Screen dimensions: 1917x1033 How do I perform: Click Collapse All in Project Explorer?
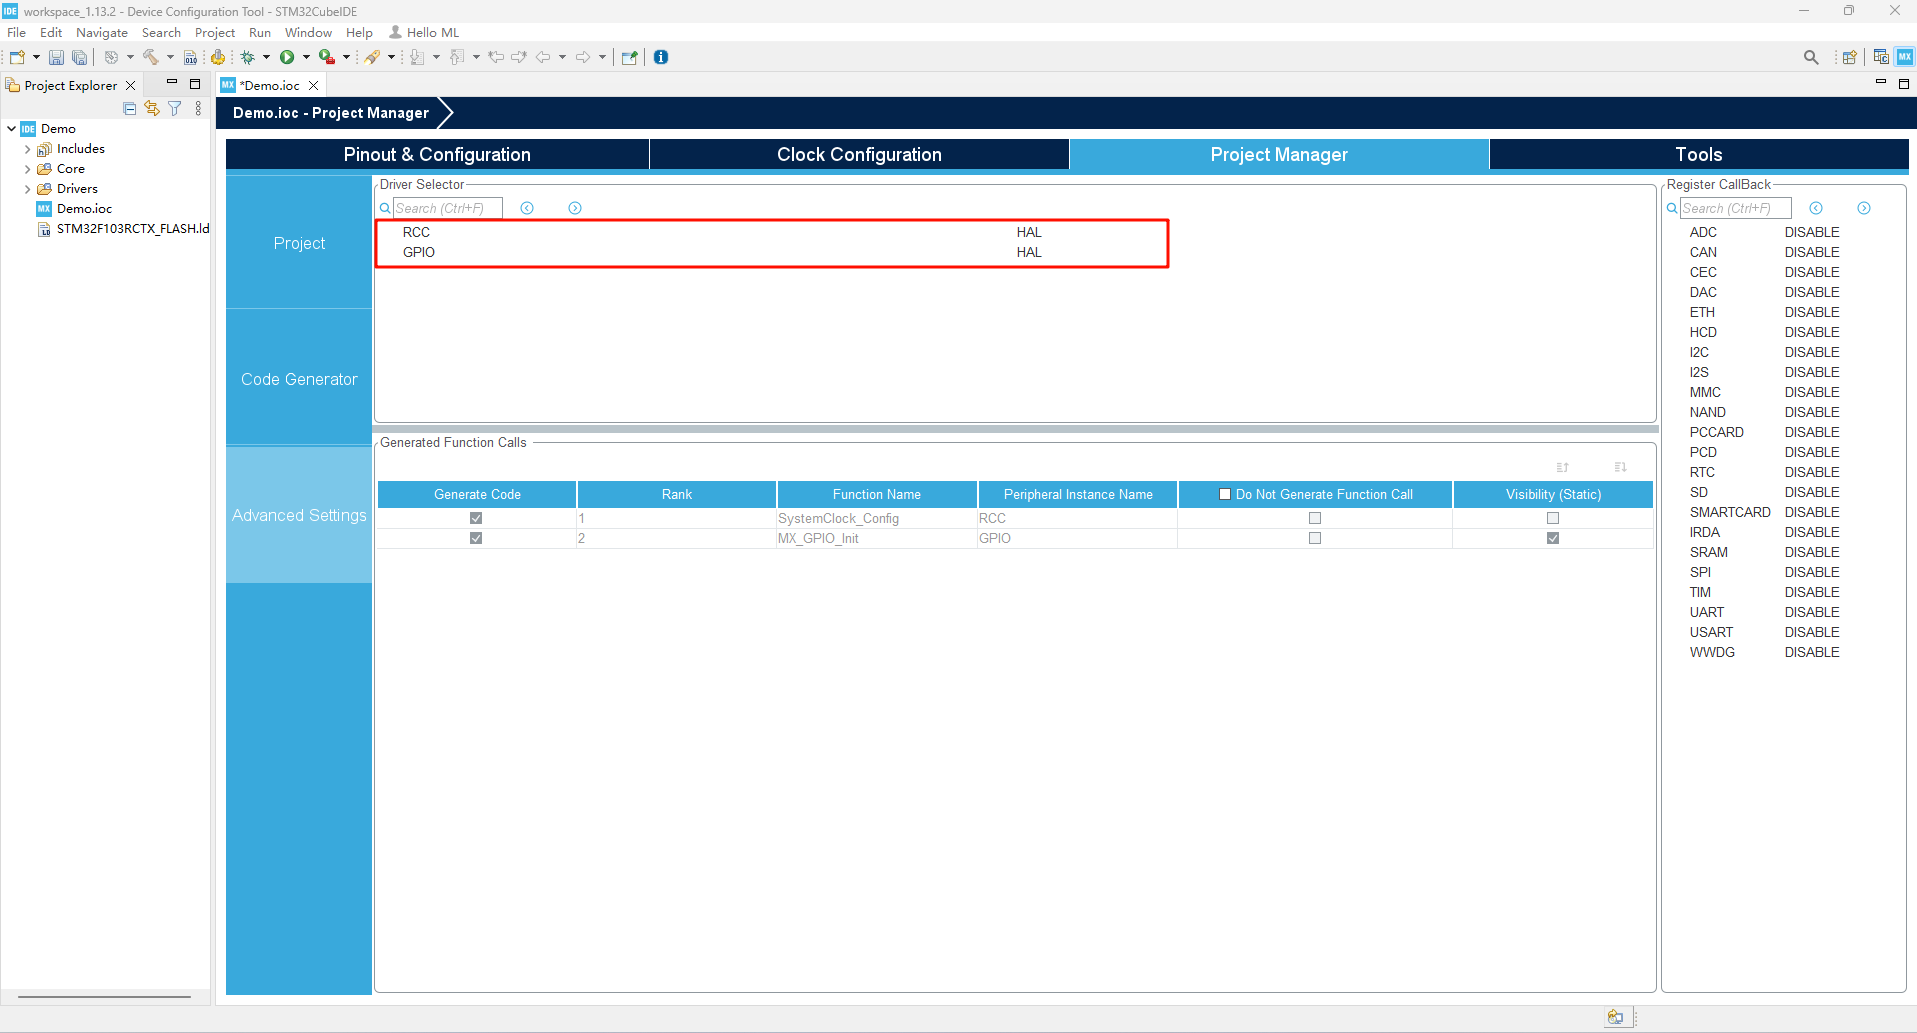click(129, 108)
